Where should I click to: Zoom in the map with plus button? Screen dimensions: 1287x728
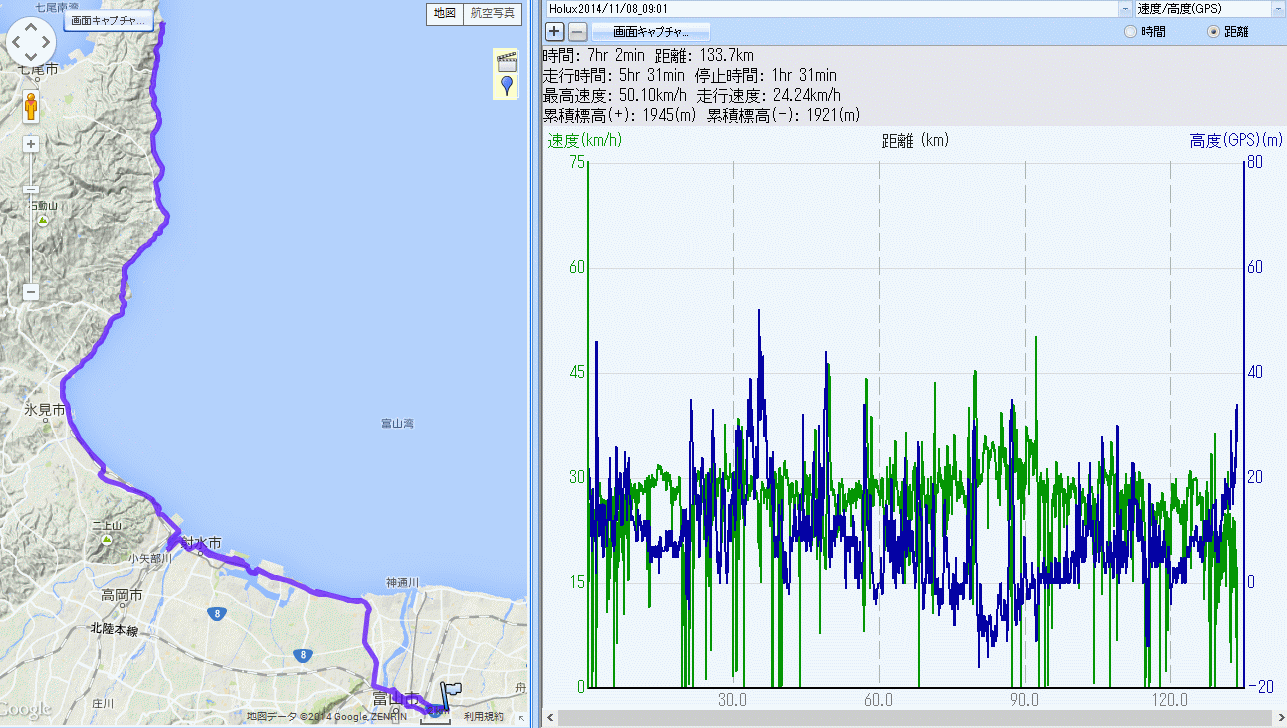[31, 144]
